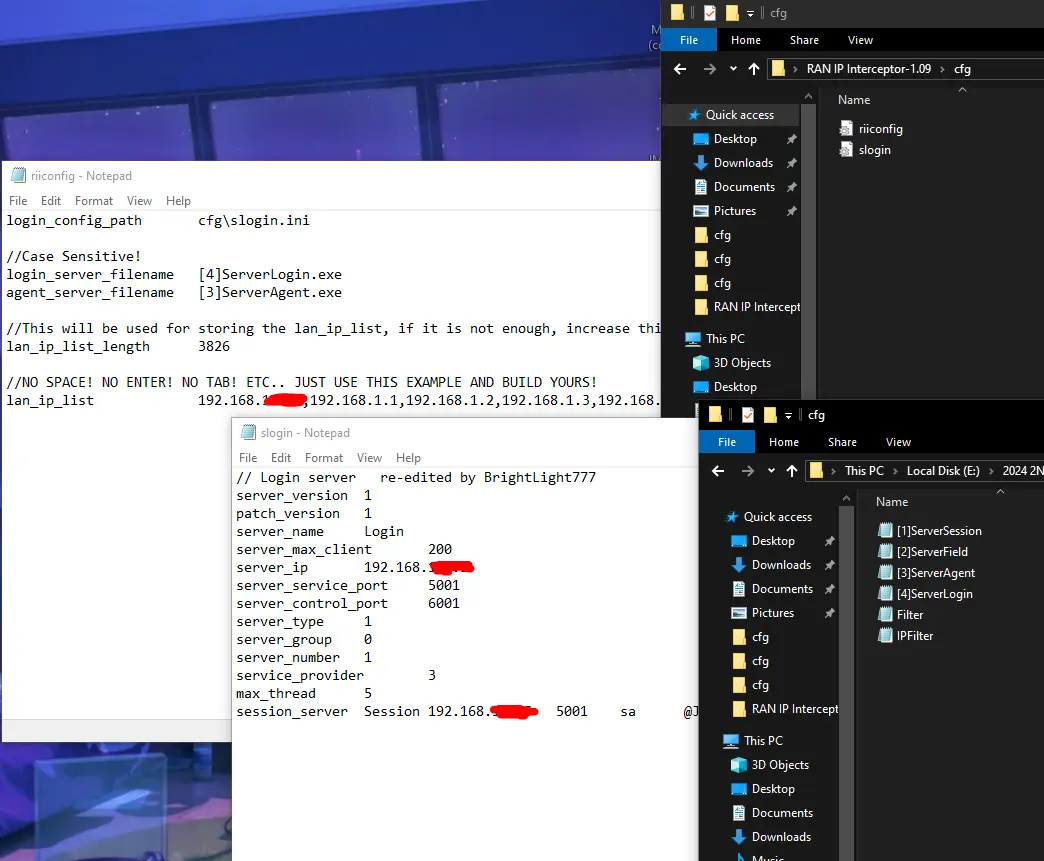The image size is (1044, 861).
Task: Open View tab in upper Explorer
Action: (x=860, y=40)
